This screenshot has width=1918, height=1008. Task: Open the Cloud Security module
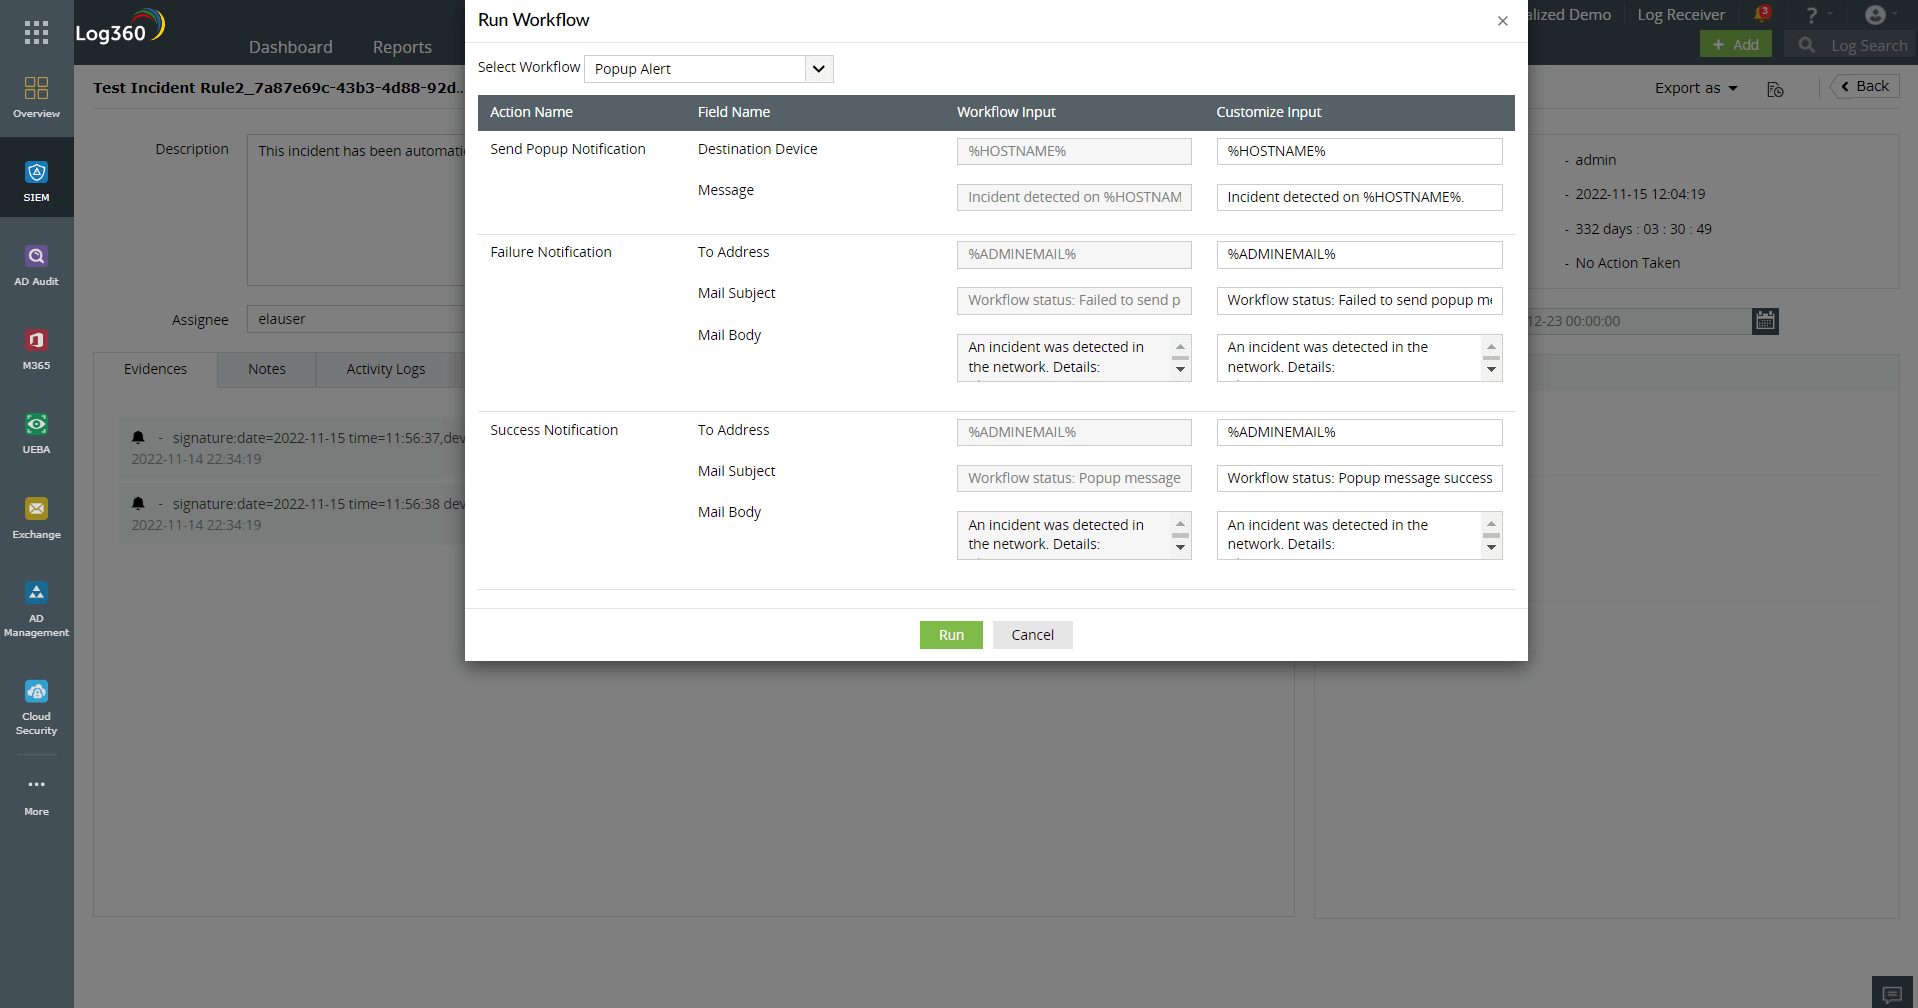(x=36, y=707)
